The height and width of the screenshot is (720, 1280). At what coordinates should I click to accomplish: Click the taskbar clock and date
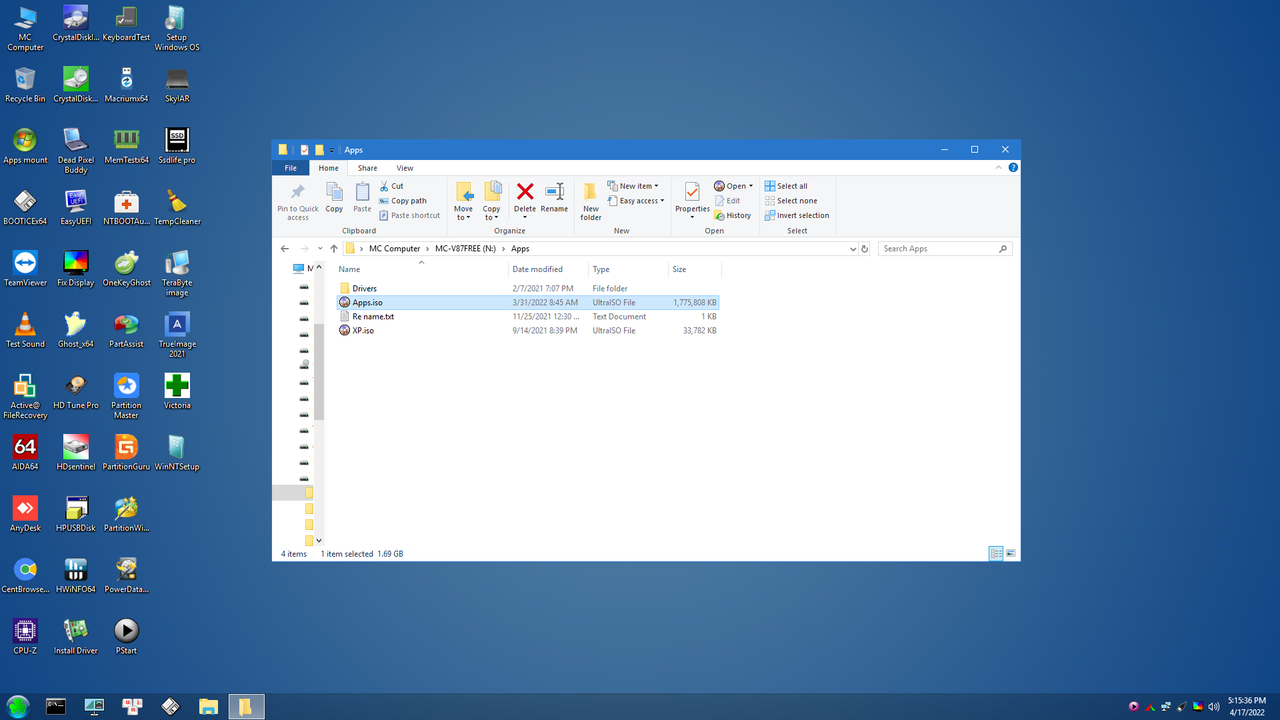coord(1245,706)
